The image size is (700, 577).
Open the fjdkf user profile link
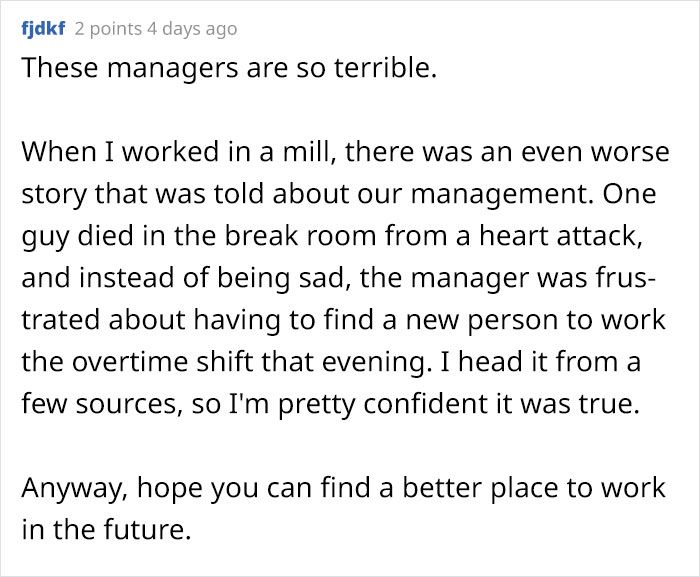click(43, 28)
